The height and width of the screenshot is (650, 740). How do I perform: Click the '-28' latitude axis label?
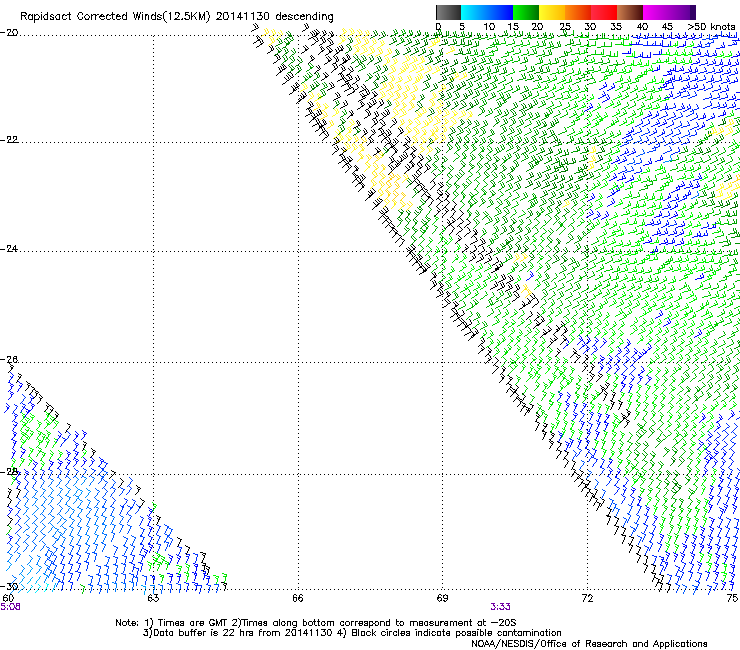[x=9, y=472]
